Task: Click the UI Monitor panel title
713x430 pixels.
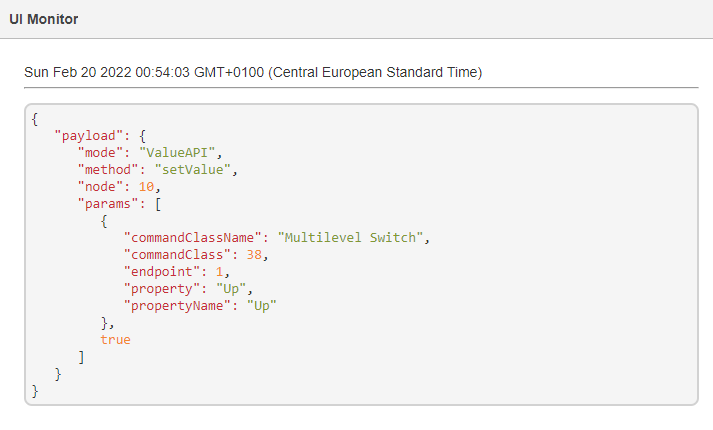Action: [x=44, y=19]
